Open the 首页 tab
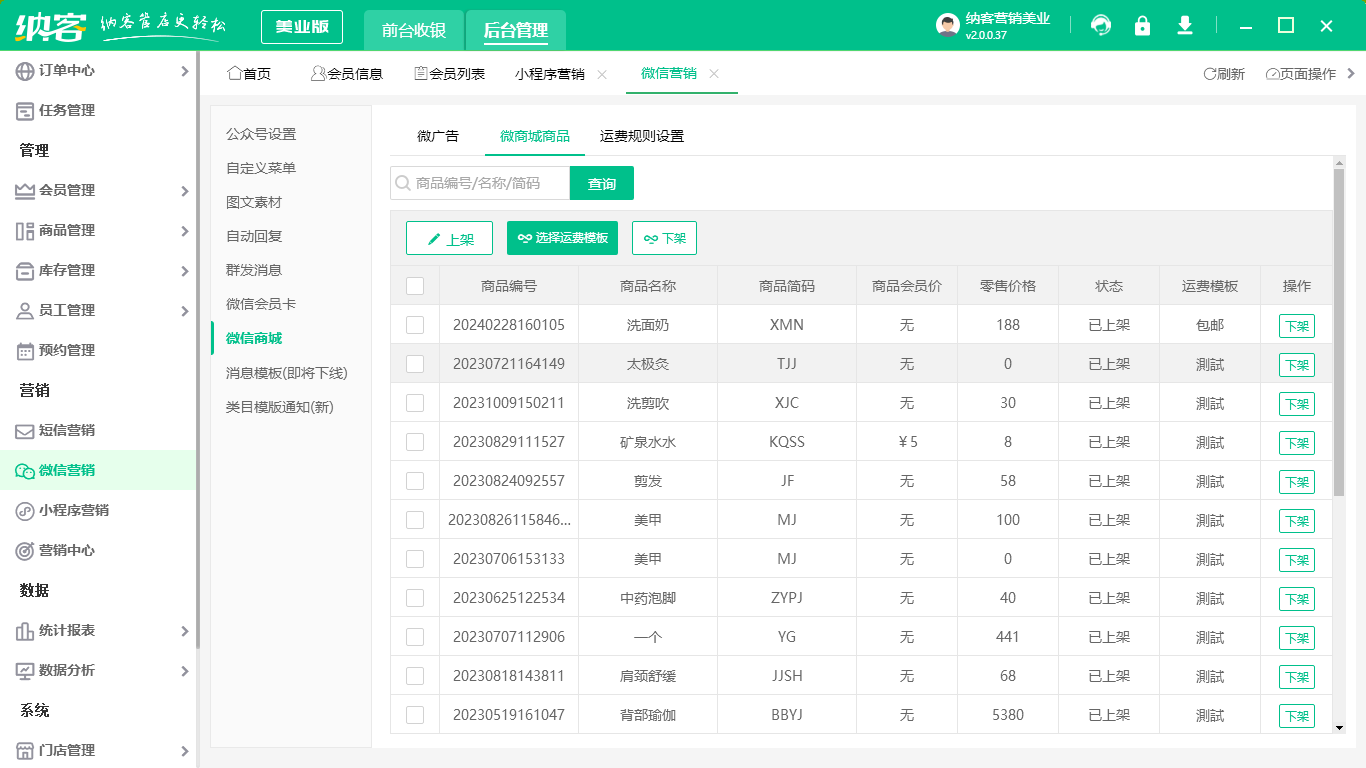The width and height of the screenshot is (1366, 768). pos(249,74)
